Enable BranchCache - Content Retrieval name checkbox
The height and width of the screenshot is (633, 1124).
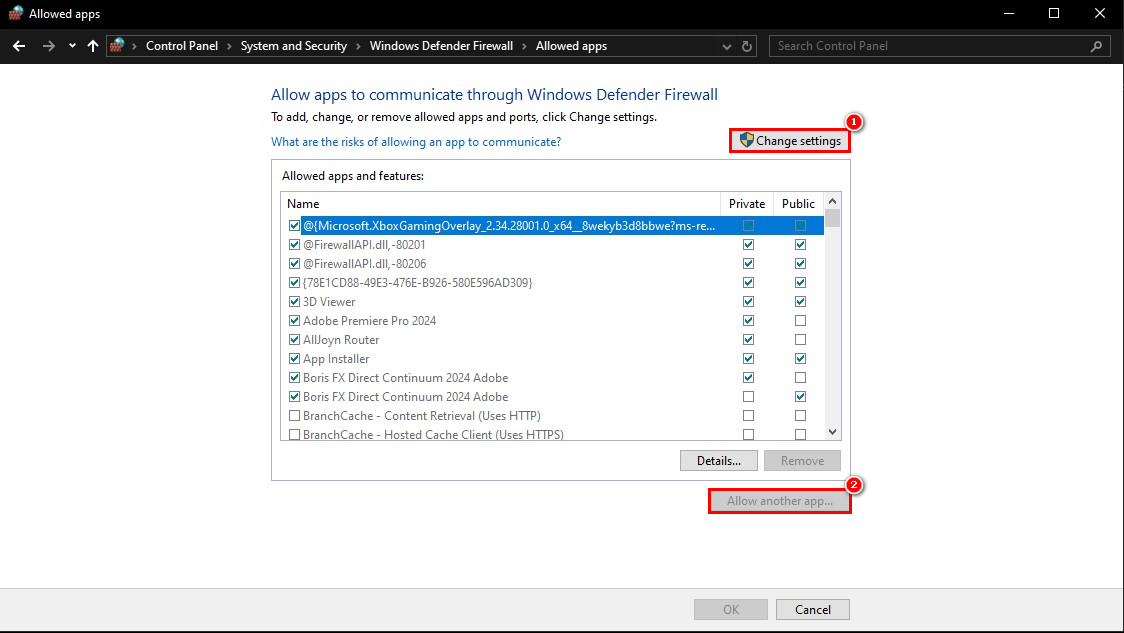pyautogui.click(x=294, y=416)
